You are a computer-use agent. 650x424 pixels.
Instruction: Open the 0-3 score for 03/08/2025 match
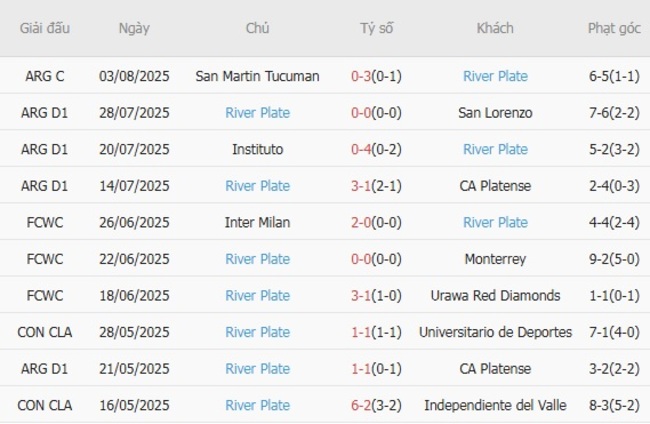(362, 76)
